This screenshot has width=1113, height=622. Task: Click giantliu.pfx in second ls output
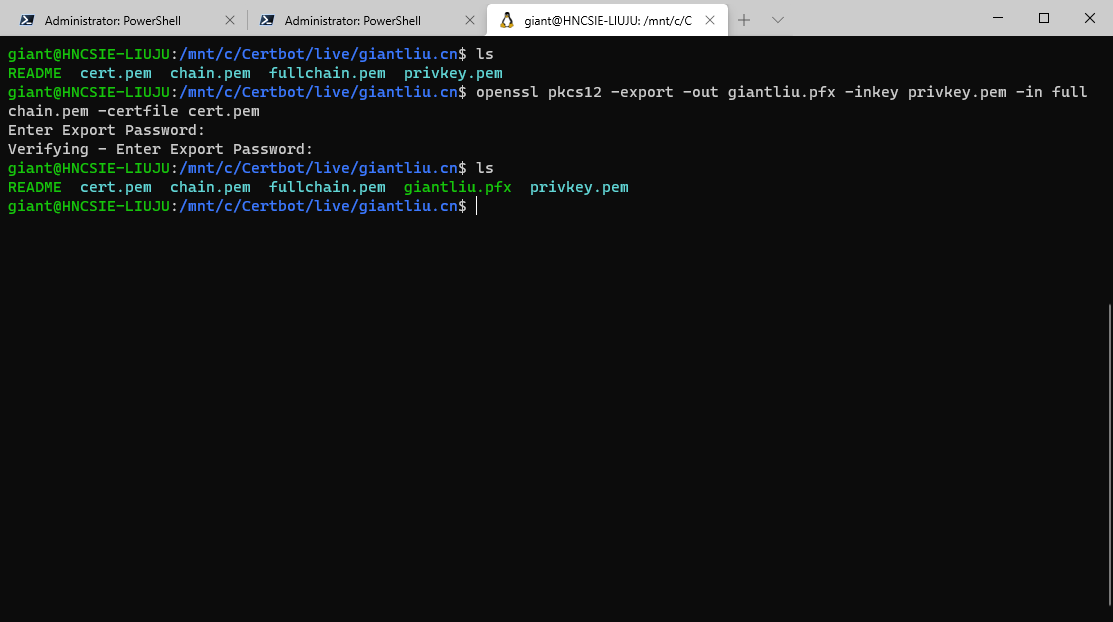click(458, 187)
